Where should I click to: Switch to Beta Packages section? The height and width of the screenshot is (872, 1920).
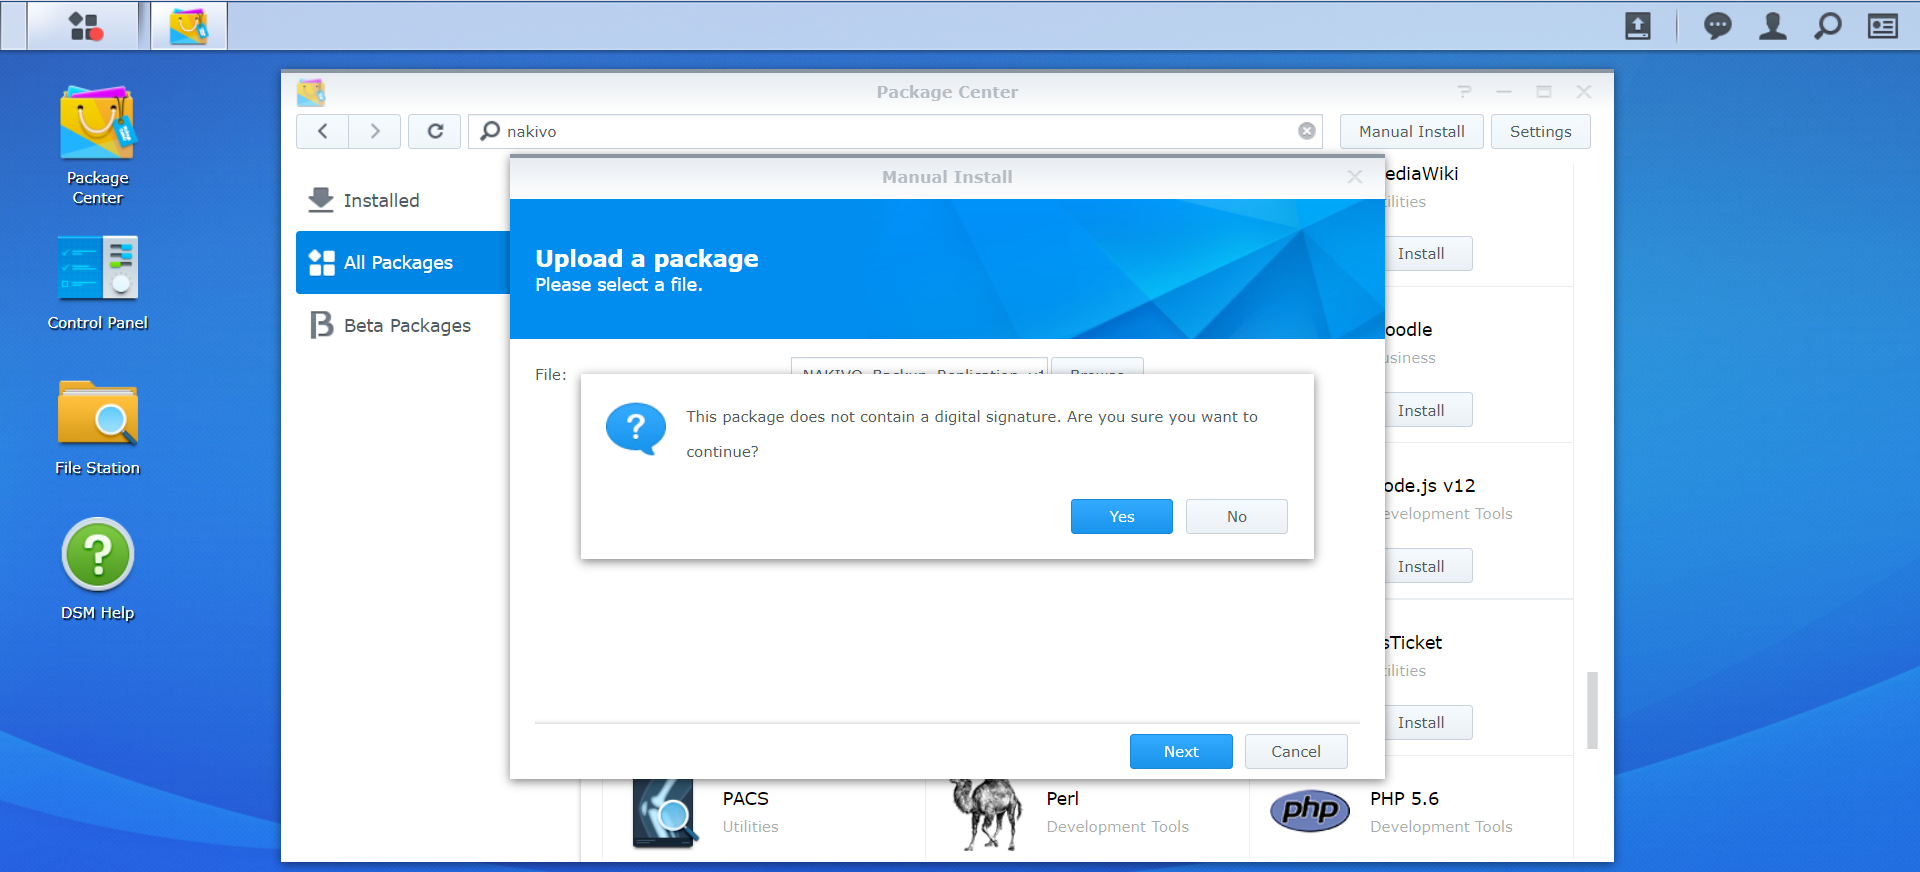(x=406, y=326)
